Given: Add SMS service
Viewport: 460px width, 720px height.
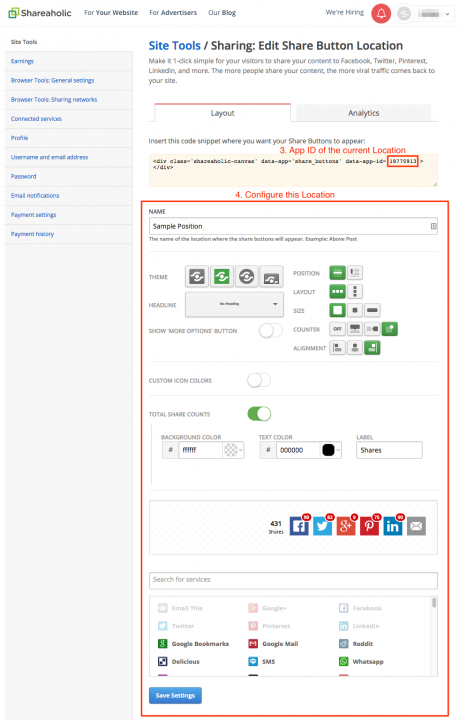Looking at the screenshot, I should click(262, 662).
